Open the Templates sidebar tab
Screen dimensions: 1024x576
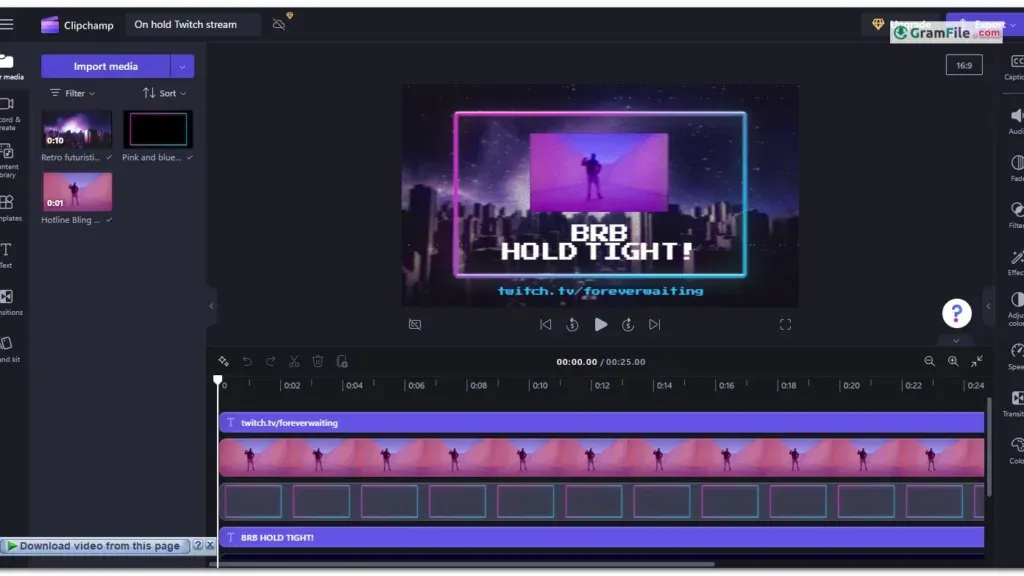tap(9, 208)
